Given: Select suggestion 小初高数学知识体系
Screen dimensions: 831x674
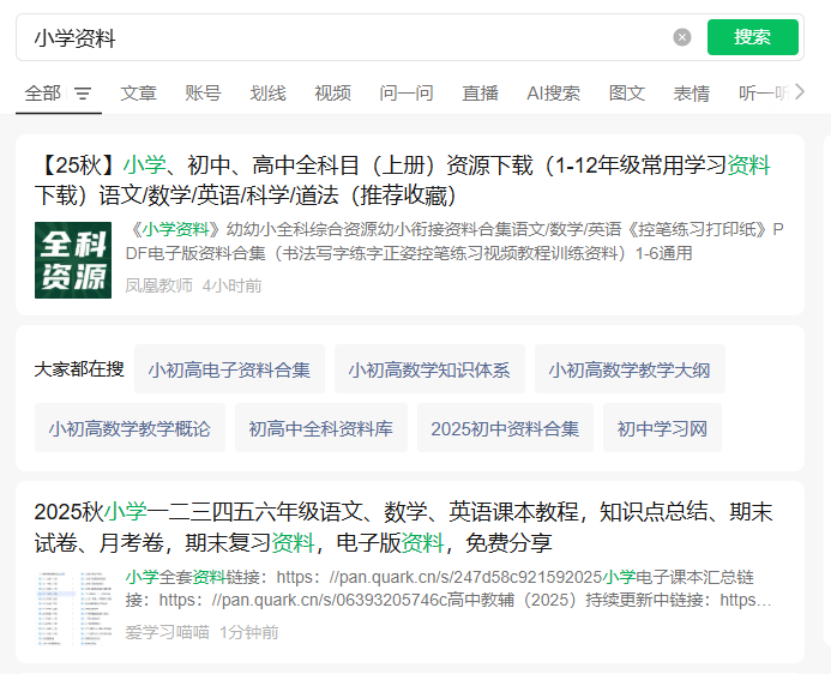Looking at the screenshot, I should coord(429,370).
